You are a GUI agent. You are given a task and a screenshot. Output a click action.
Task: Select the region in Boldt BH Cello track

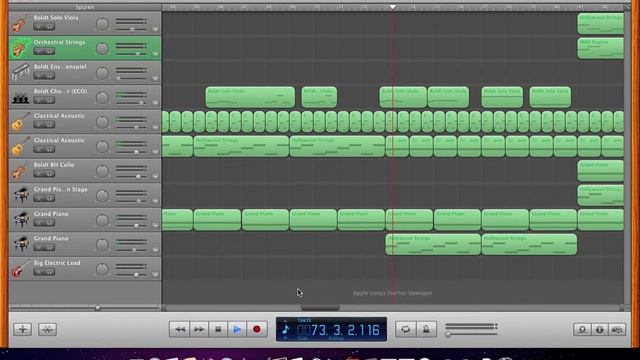point(600,171)
